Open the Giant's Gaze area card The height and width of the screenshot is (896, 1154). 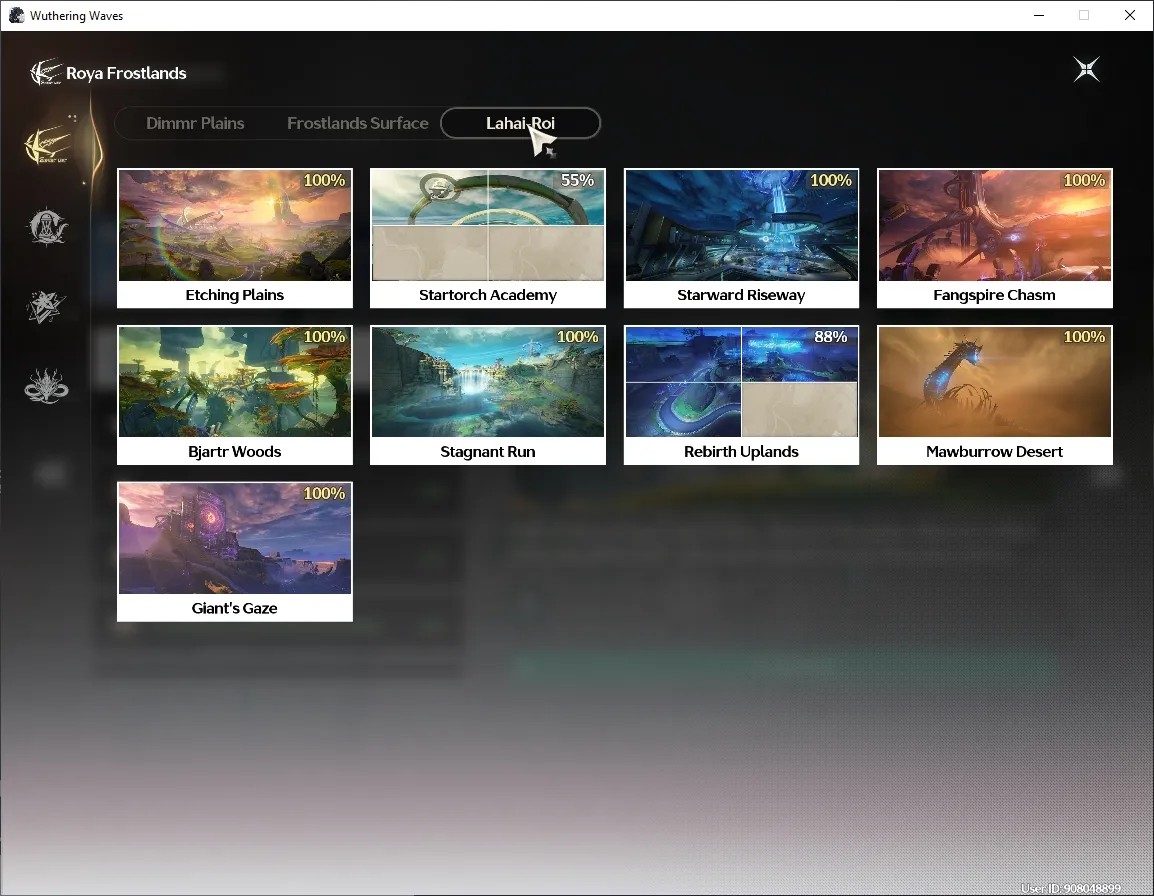(x=235, y=551)
